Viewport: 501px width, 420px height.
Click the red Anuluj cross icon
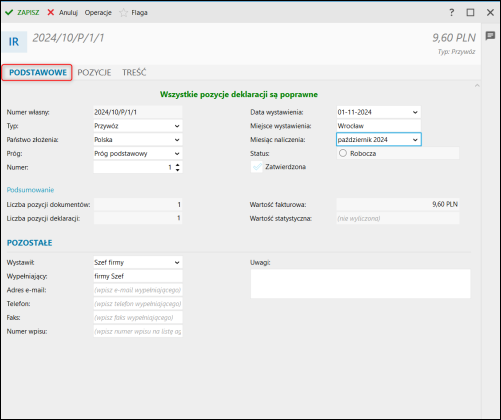51,12
